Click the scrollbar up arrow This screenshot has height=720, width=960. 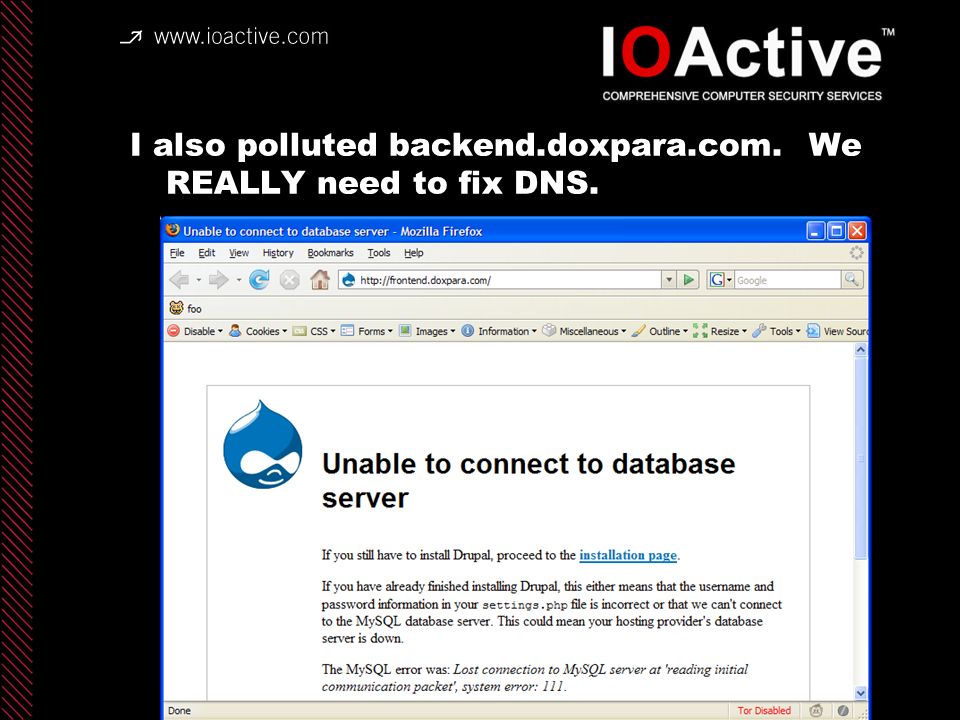[x=860, y=350]
